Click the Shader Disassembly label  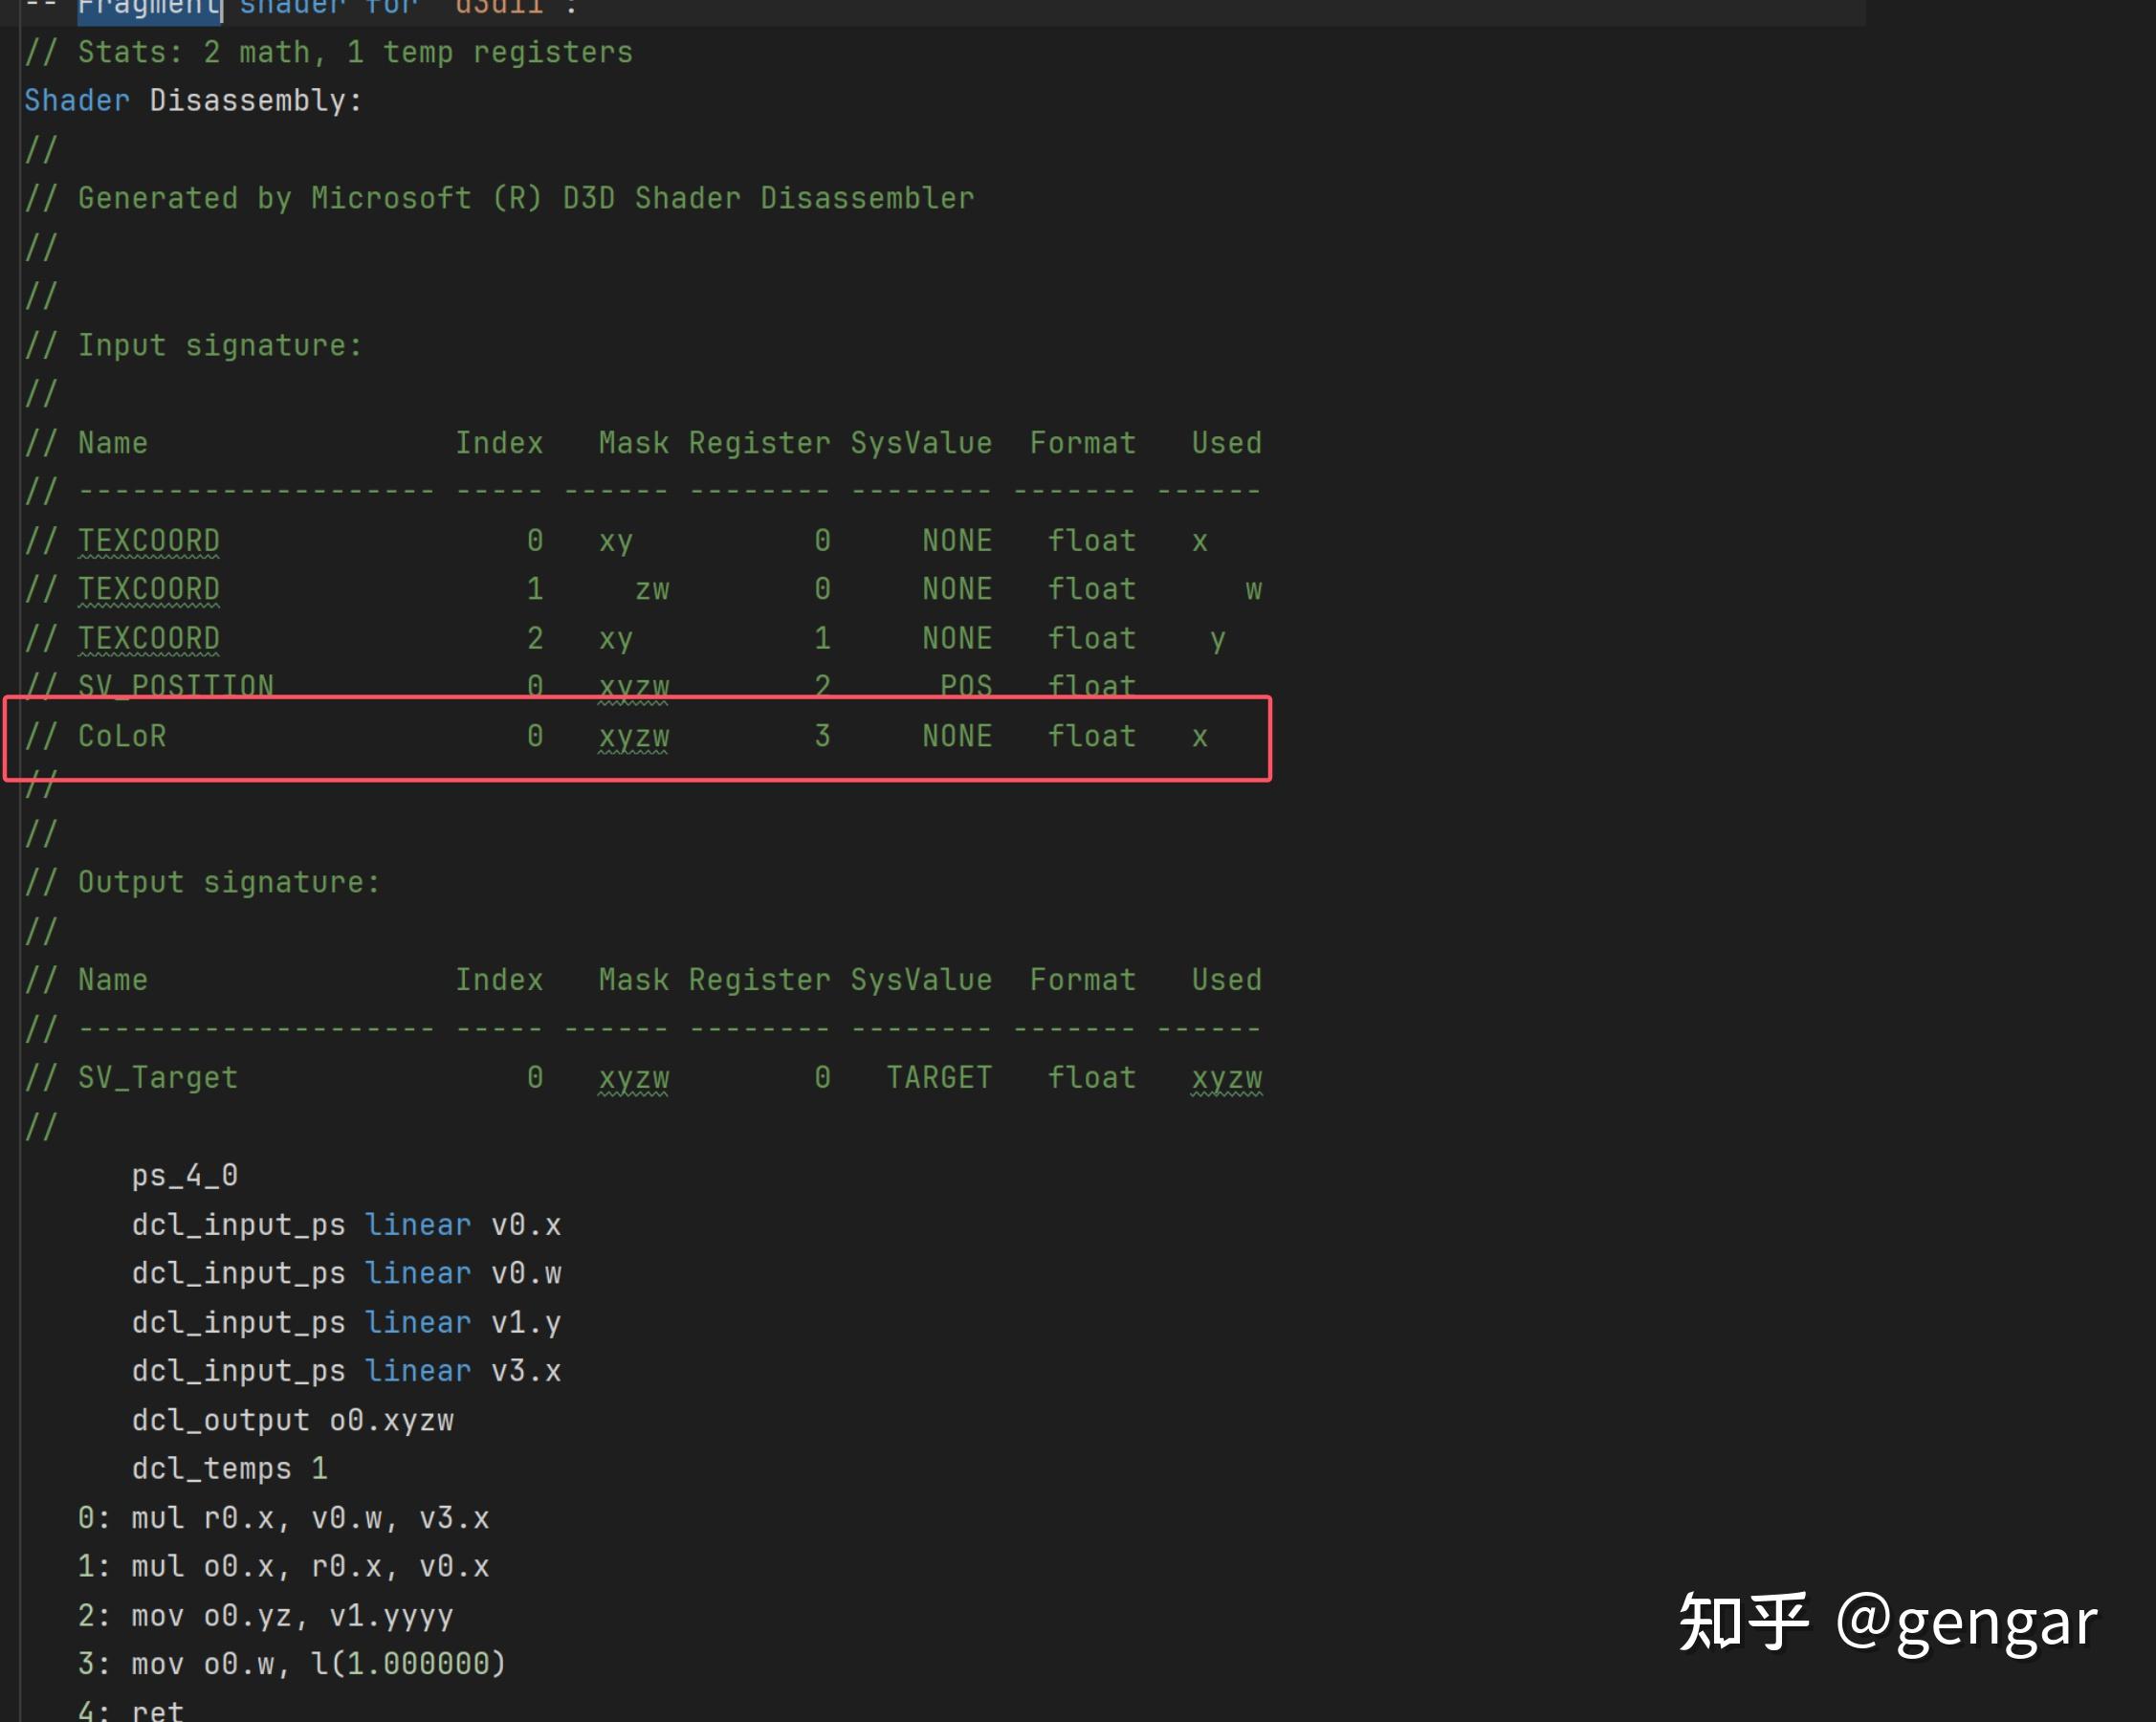click(x=193, y=100)
